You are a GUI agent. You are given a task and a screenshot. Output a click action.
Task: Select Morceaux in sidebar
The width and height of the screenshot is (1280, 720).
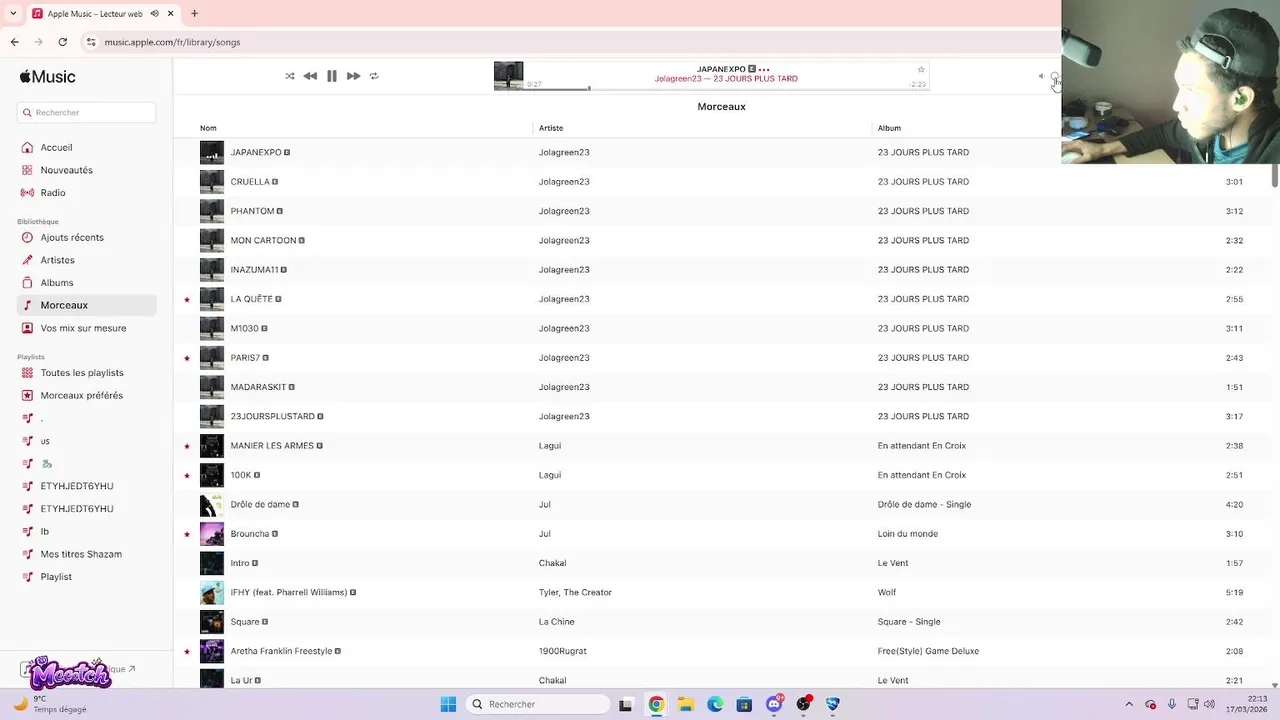86,305
